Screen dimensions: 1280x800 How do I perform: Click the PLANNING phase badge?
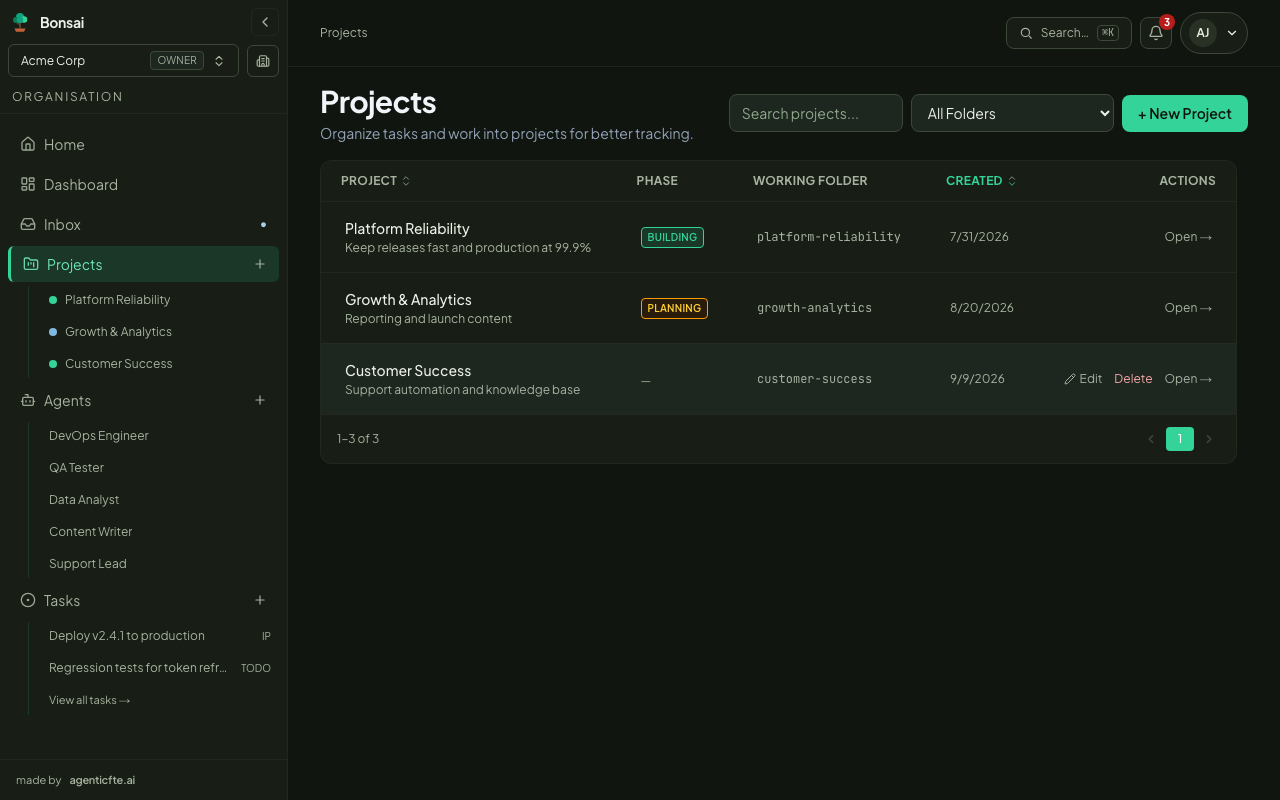pyautogui.click(x=674, y=308)
